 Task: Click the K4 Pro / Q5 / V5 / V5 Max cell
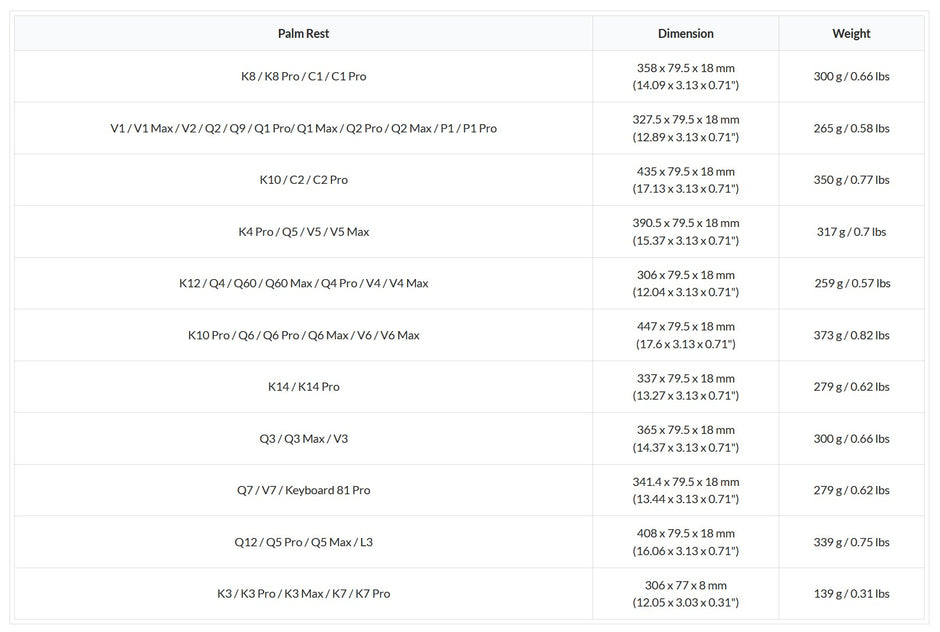click(303, 232)
